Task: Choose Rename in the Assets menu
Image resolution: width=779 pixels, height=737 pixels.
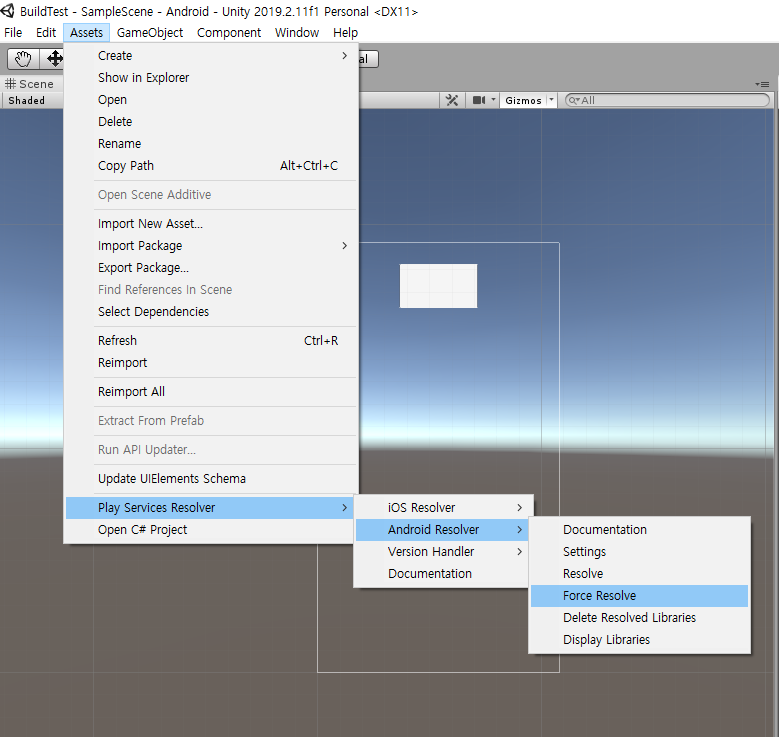Action: [211, 144]
